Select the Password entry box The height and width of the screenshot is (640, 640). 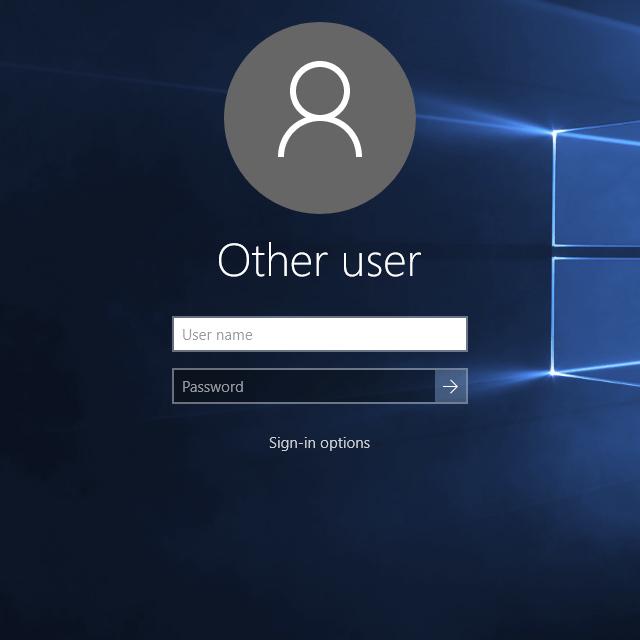point(304,387)
